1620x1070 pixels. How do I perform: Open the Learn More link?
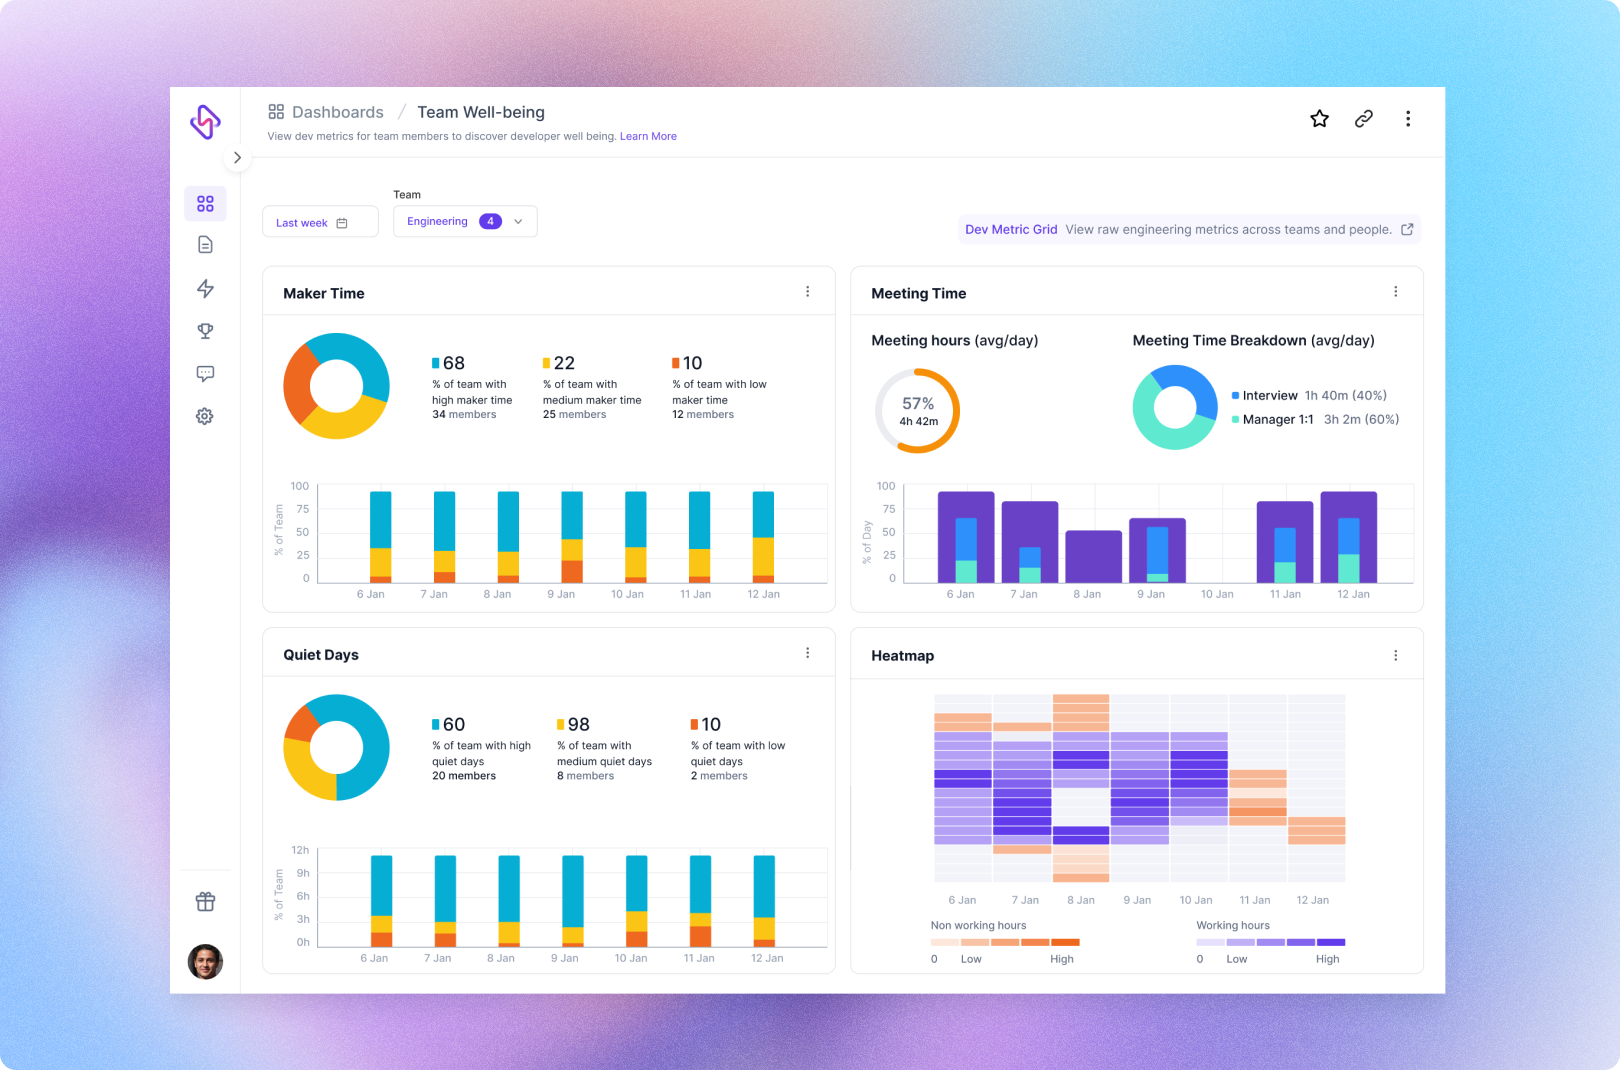pyautogui.click(x=648, y=137)
